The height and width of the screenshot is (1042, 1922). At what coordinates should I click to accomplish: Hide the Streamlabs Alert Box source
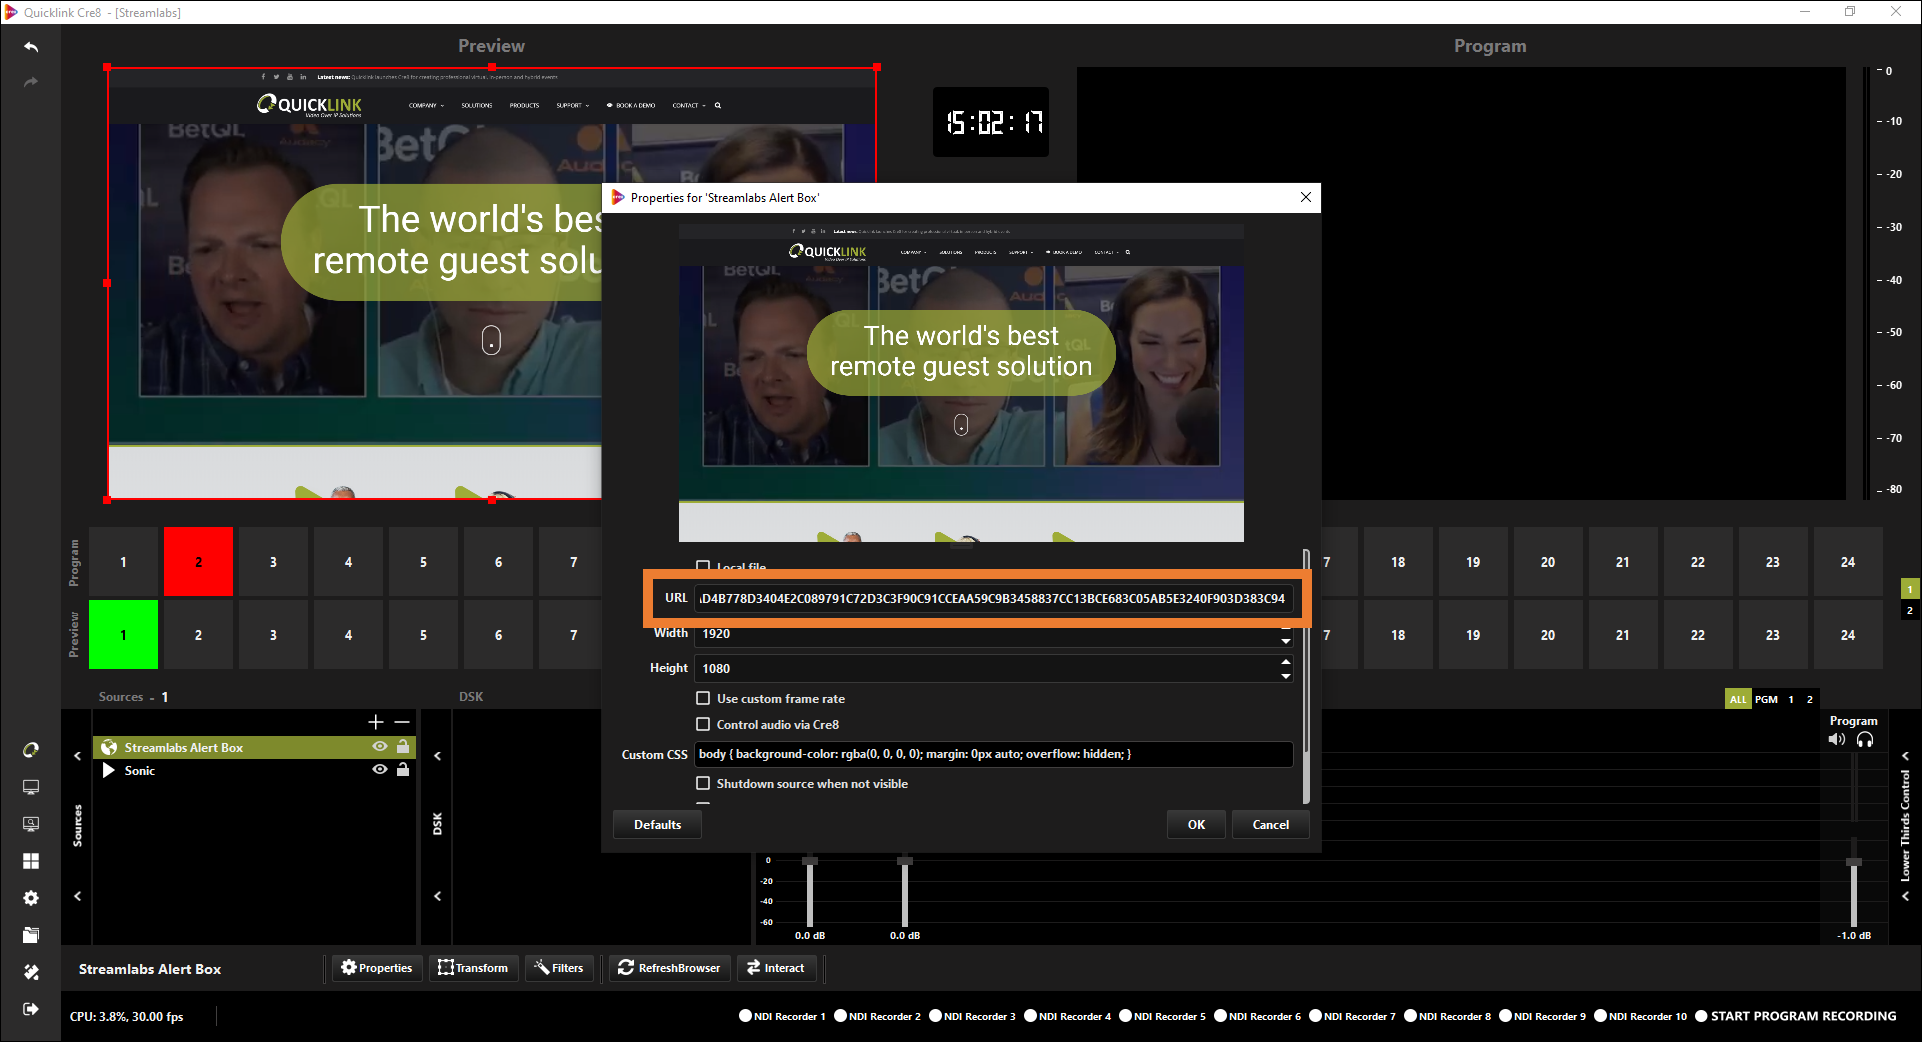(380, 747)
